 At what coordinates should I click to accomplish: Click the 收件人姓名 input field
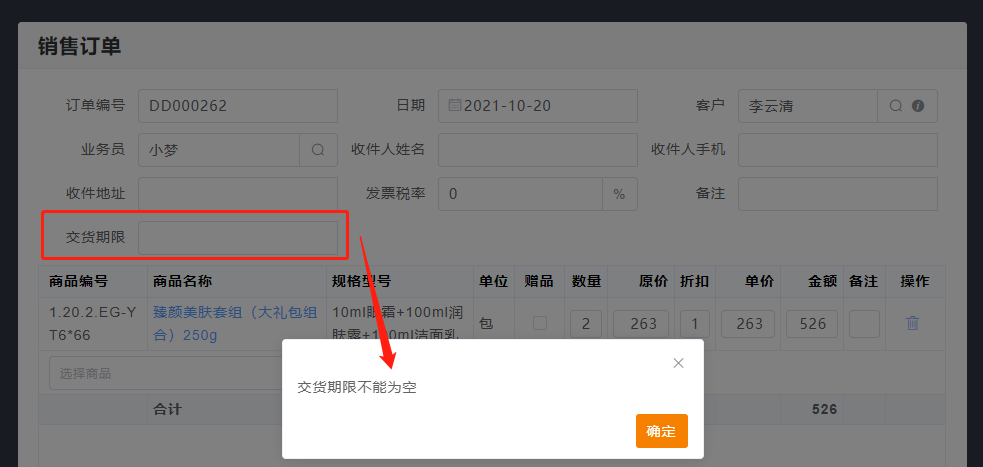click(537, 150)
